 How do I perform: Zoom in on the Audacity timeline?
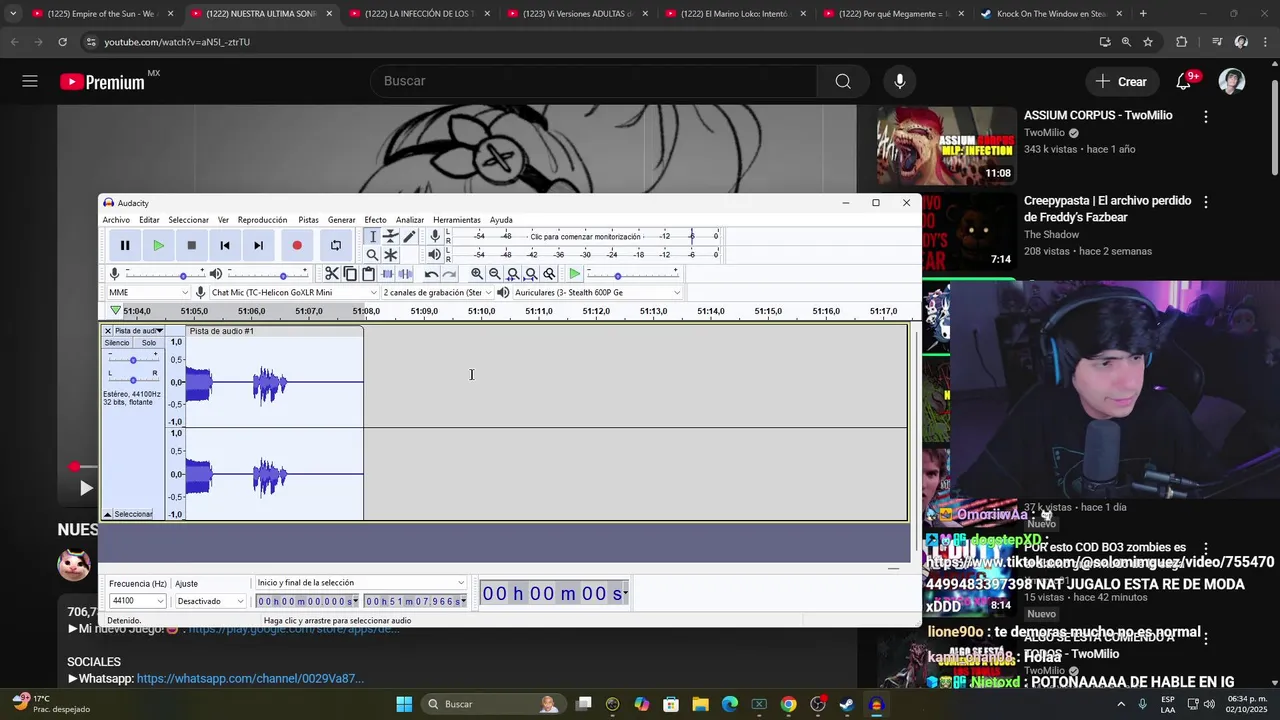pyautogui.click(x=477, y=274)
